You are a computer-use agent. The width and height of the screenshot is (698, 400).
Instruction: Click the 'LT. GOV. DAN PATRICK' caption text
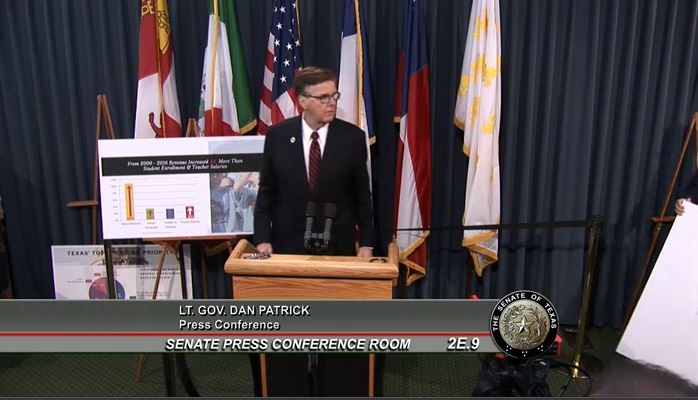244,311
